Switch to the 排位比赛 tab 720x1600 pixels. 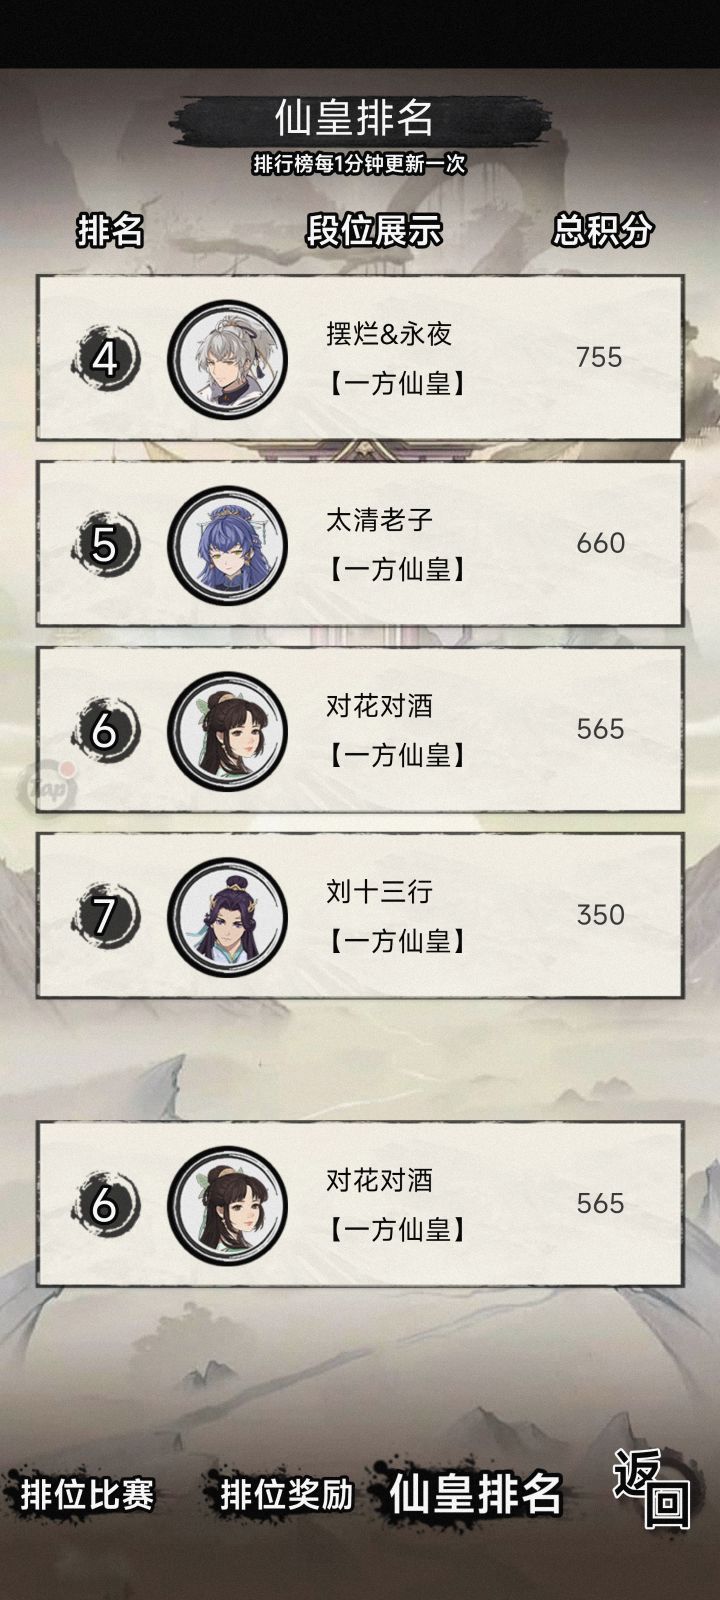(x=87, y=1495)
